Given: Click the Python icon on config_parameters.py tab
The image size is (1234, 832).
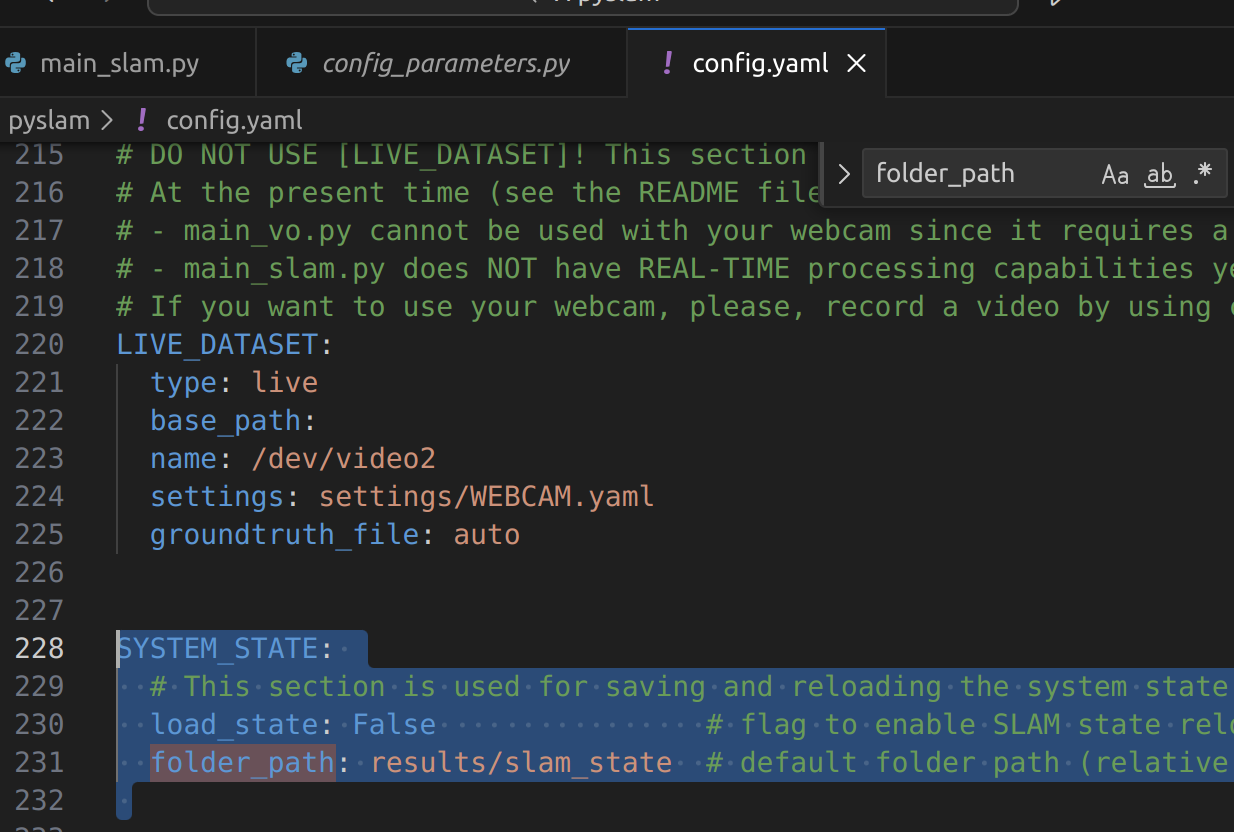Looking at the screenshot, I should pos(296,64).
